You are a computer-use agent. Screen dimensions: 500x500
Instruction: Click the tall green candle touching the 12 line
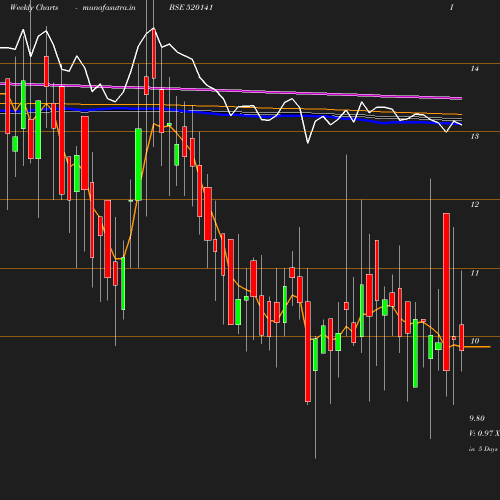tap(138, 164)
